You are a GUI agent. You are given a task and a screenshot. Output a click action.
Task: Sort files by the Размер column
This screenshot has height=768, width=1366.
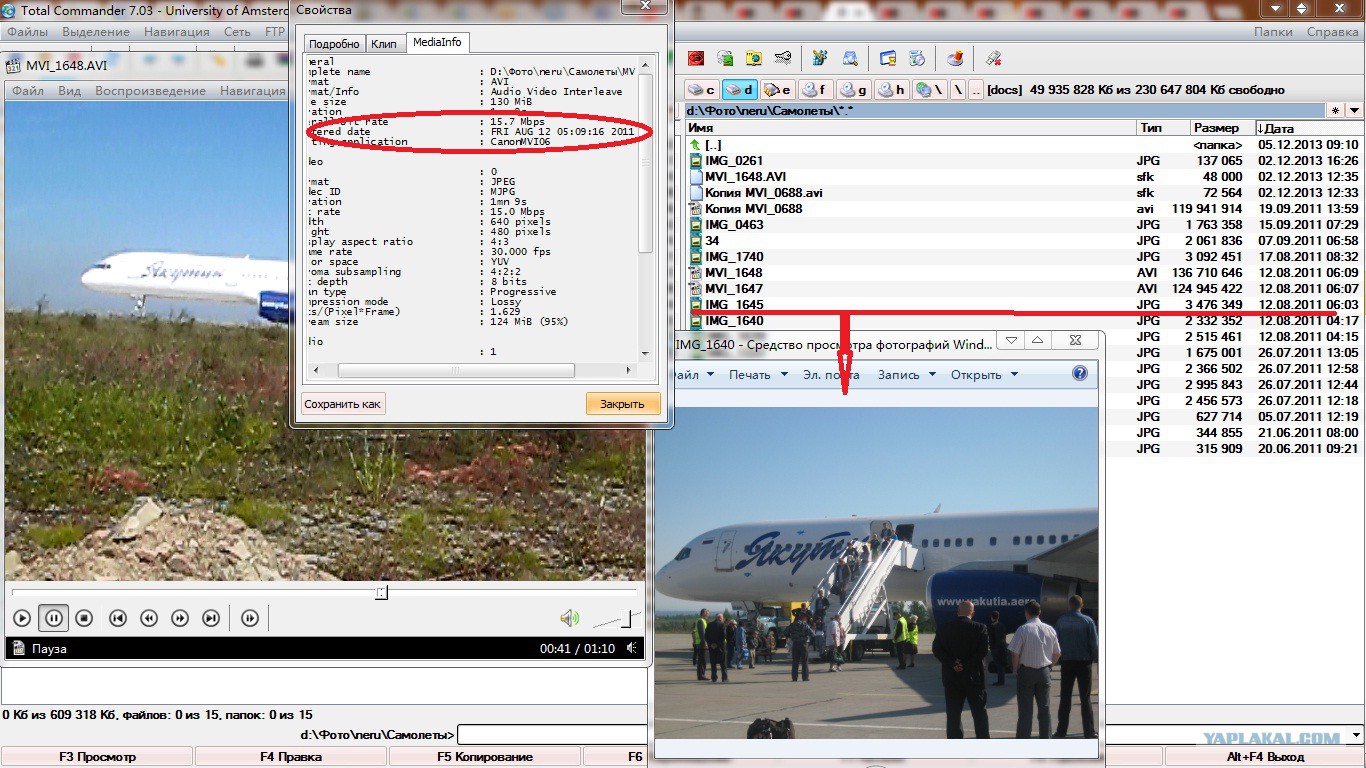tap(1221, 128)
